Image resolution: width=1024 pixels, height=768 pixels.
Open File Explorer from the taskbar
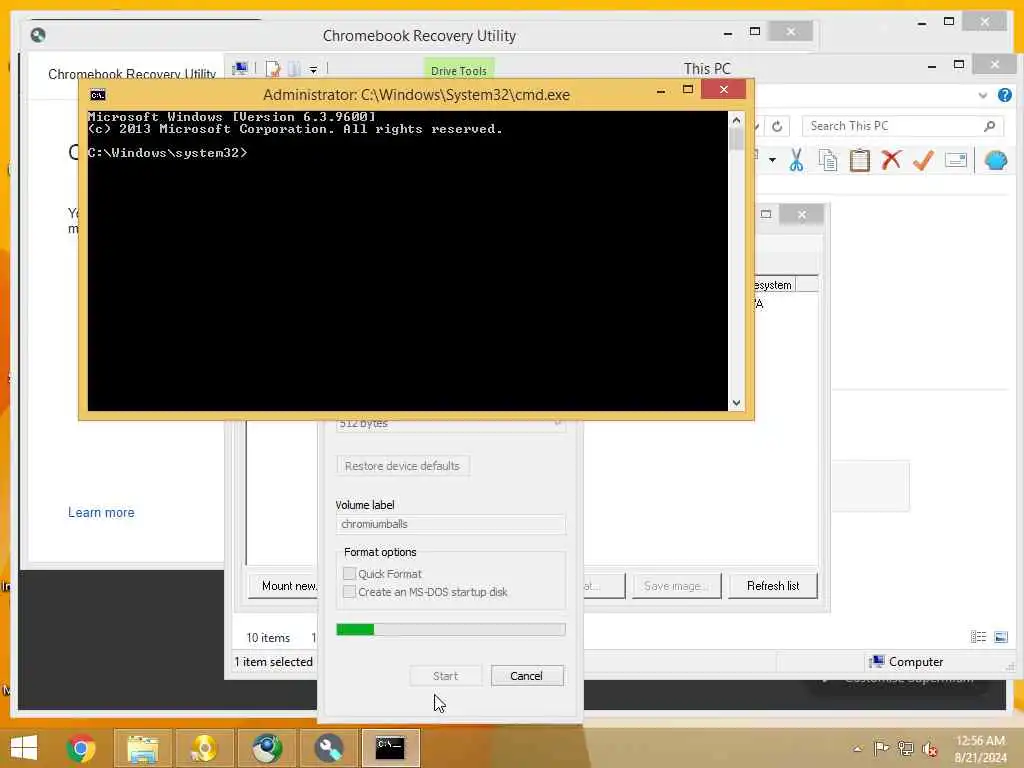(142, 748)
